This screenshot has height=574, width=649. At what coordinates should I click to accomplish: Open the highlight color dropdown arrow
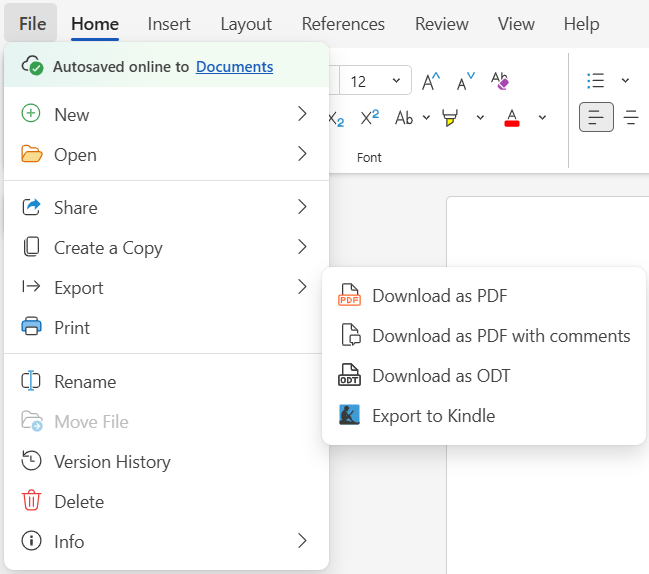click(480, 118)
